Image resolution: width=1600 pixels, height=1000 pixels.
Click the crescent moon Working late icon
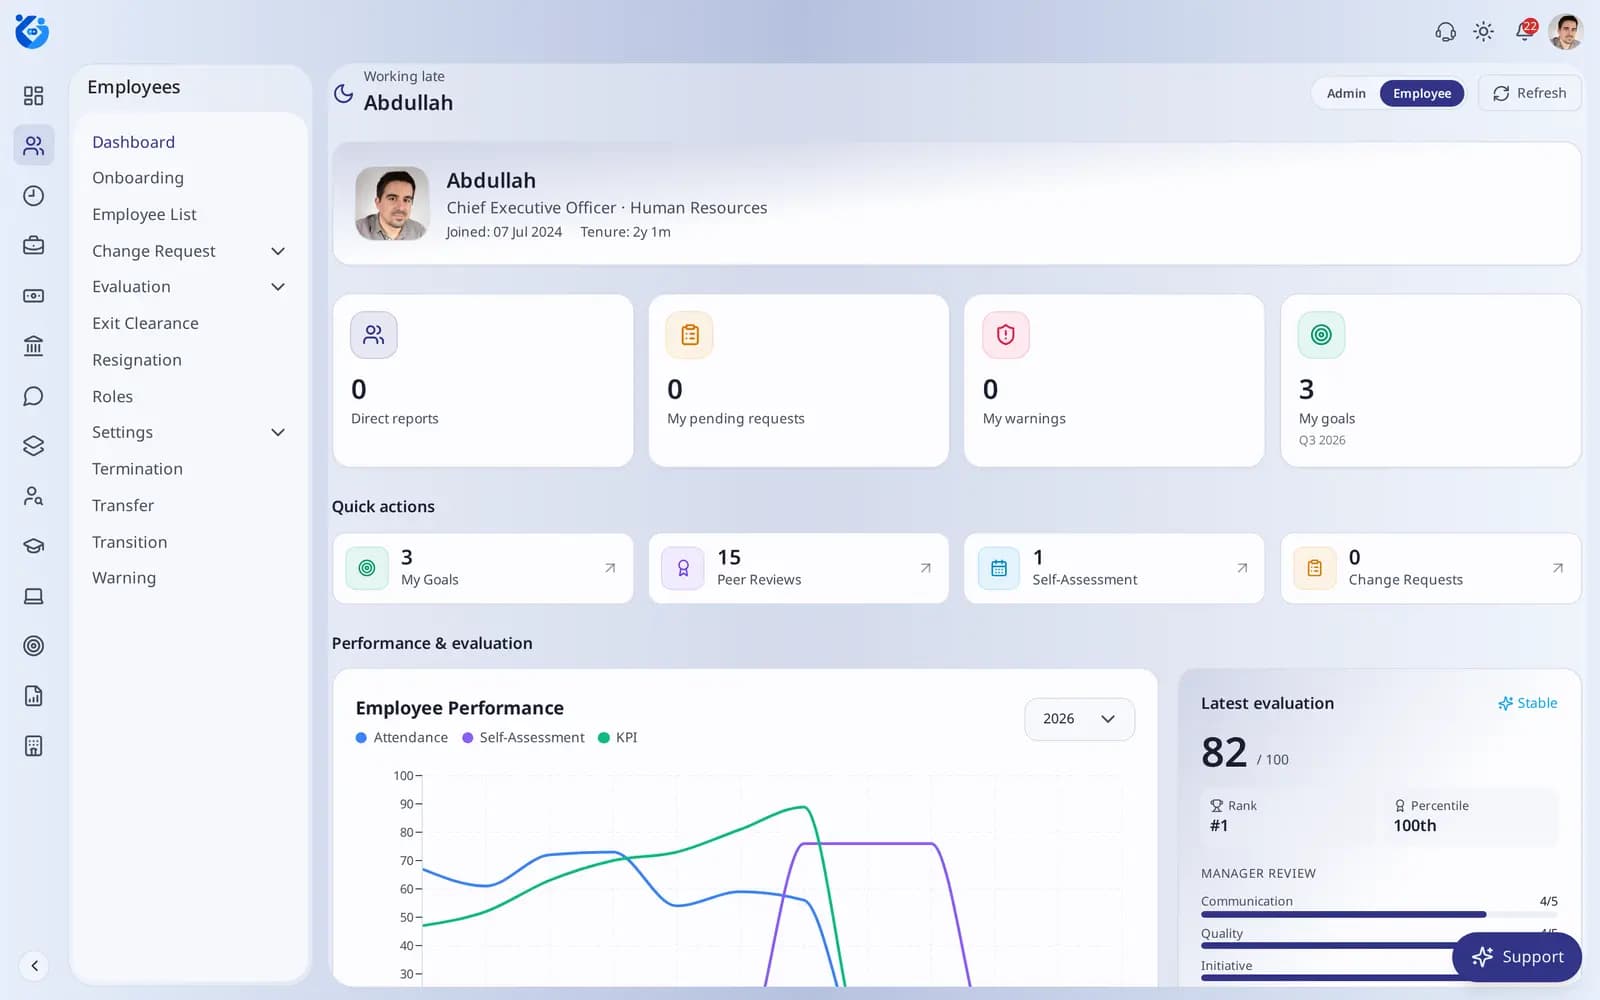(x=343, y=93)
